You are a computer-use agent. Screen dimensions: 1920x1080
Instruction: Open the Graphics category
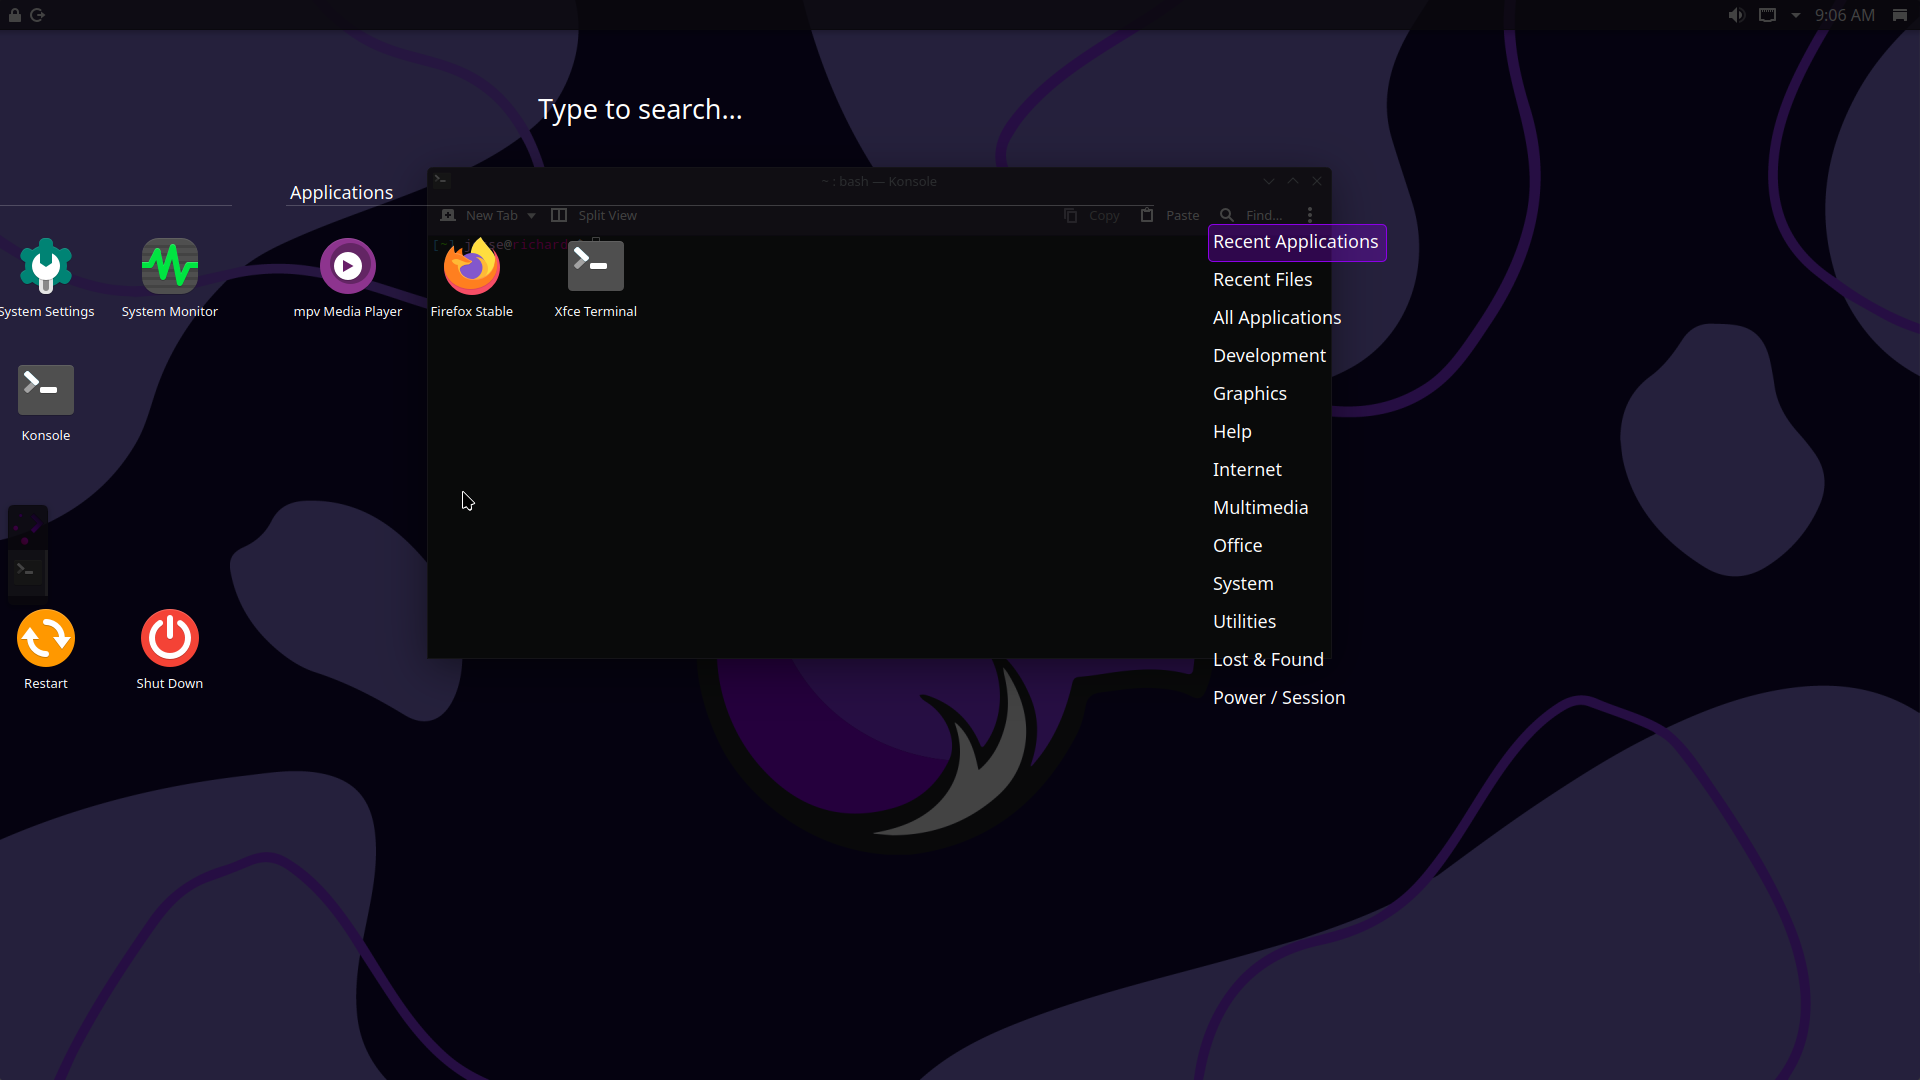(x=1250, y=394)
